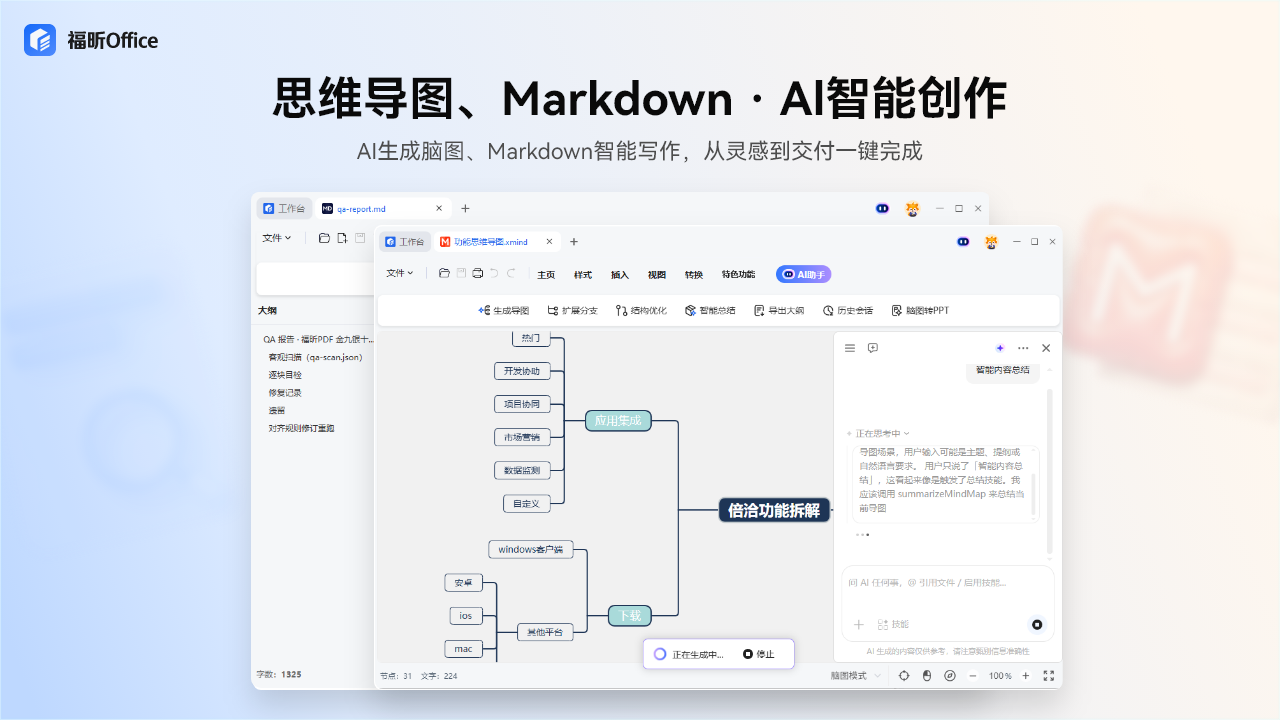
Task: Click the 脑图转PPT tool
Action: (x=920, y=311)
